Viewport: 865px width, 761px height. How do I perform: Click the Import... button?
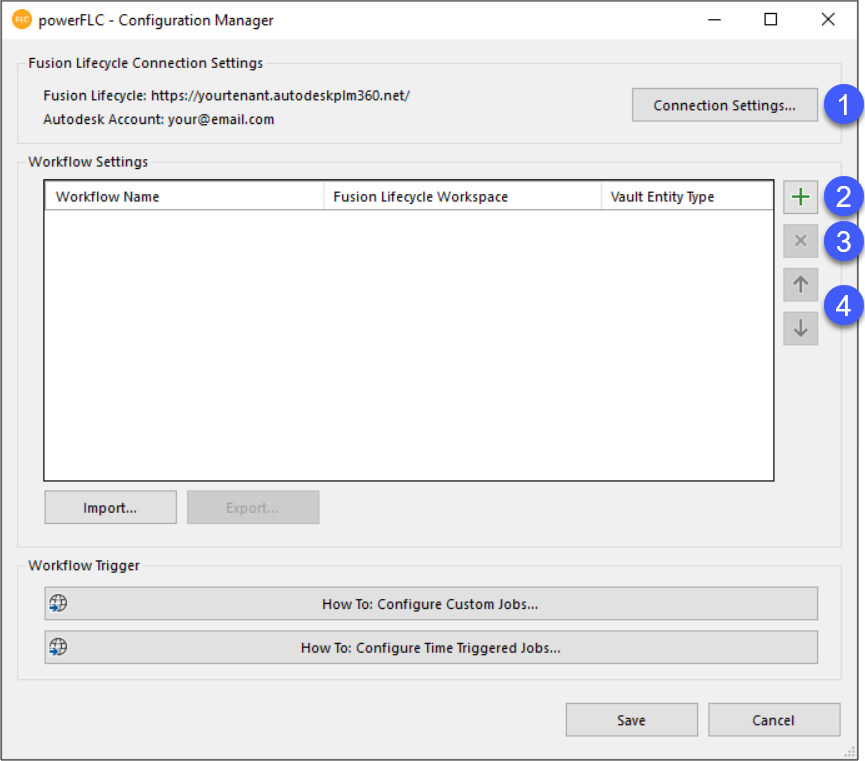110,507
